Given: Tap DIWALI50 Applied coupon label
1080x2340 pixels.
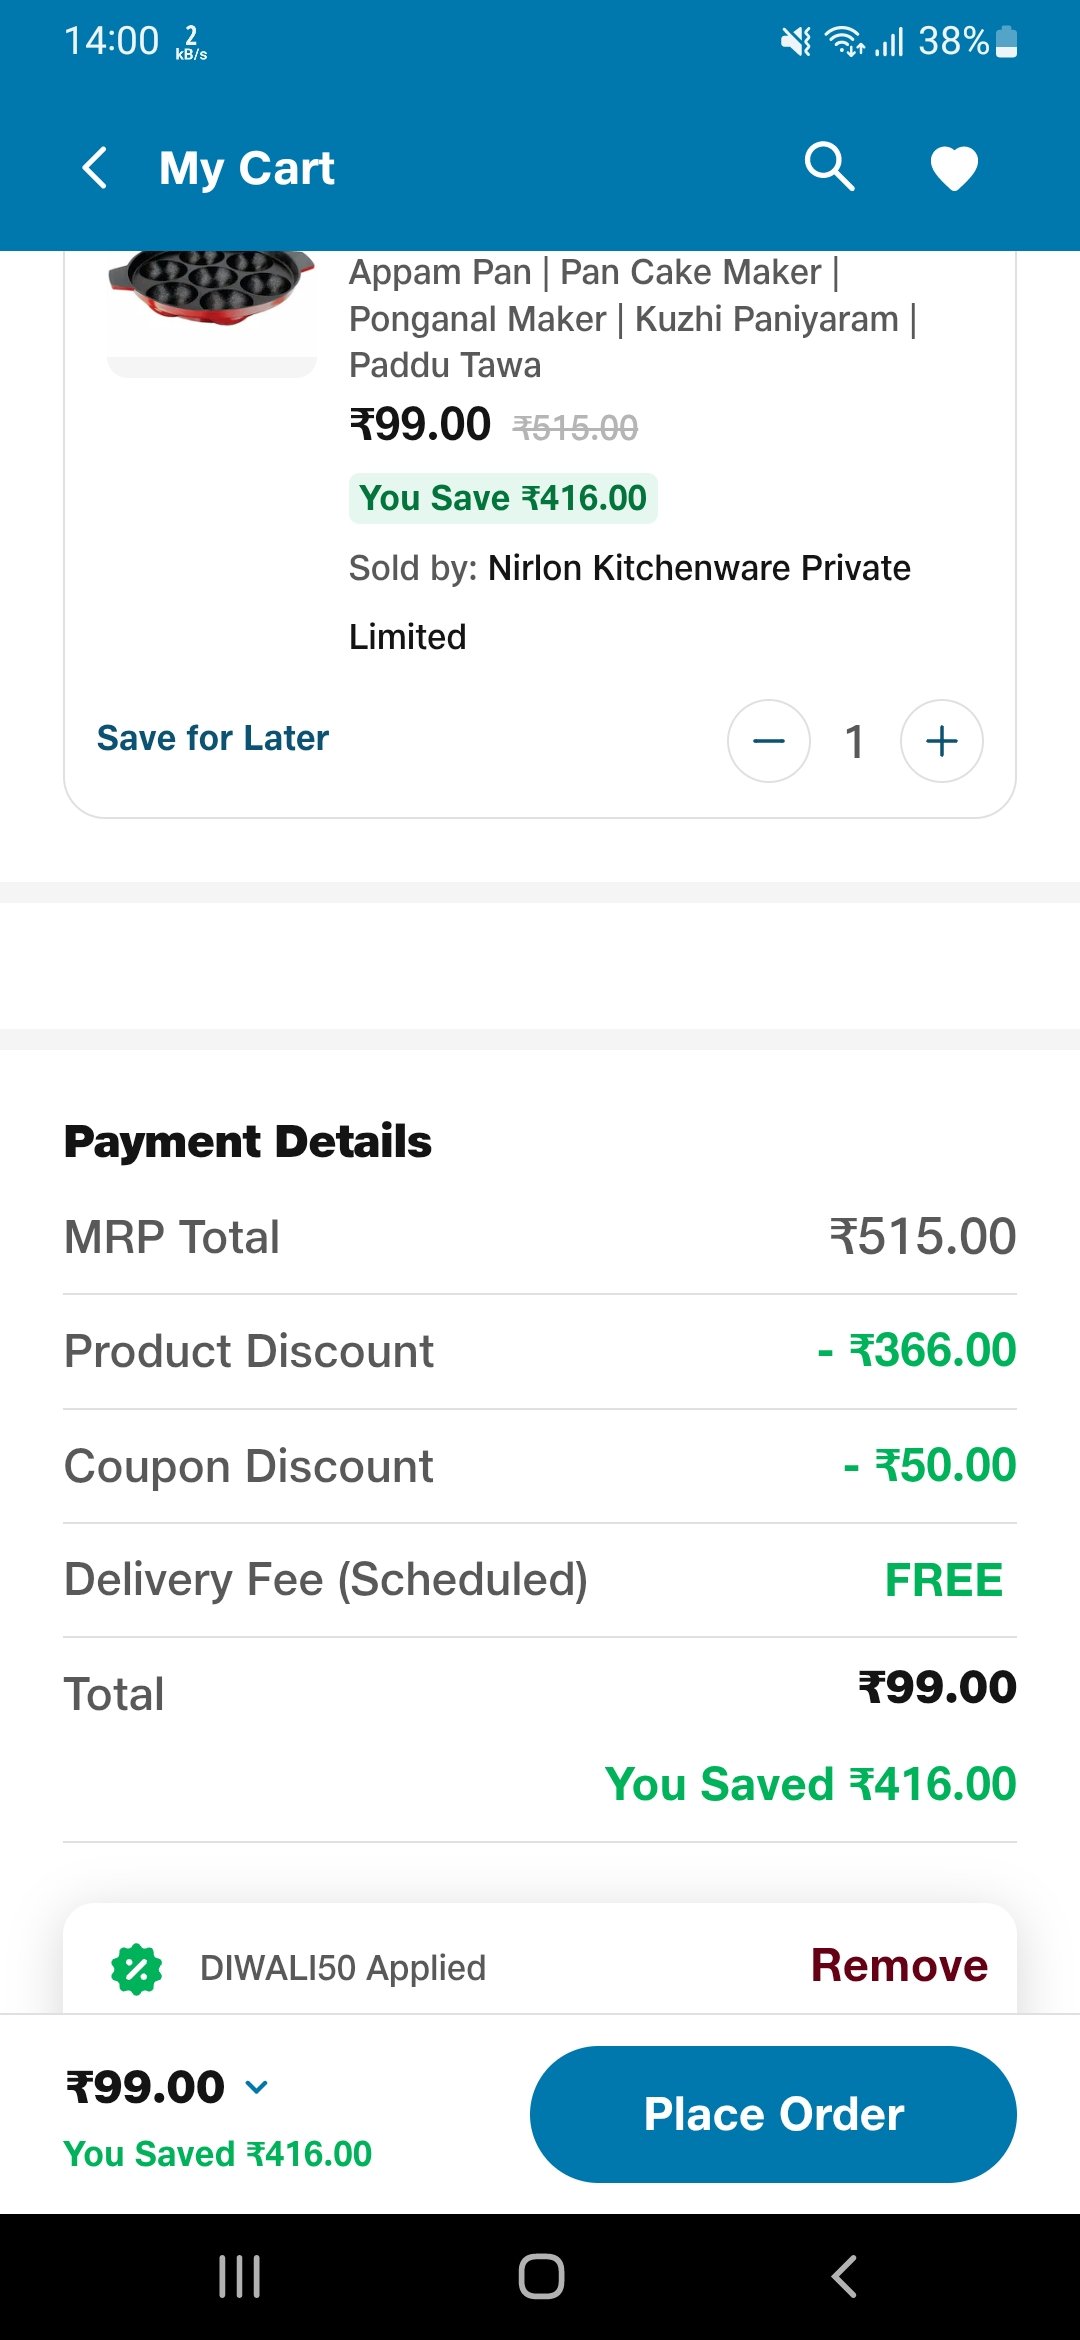Looking at the screenshot, I should coord(342,1968).
